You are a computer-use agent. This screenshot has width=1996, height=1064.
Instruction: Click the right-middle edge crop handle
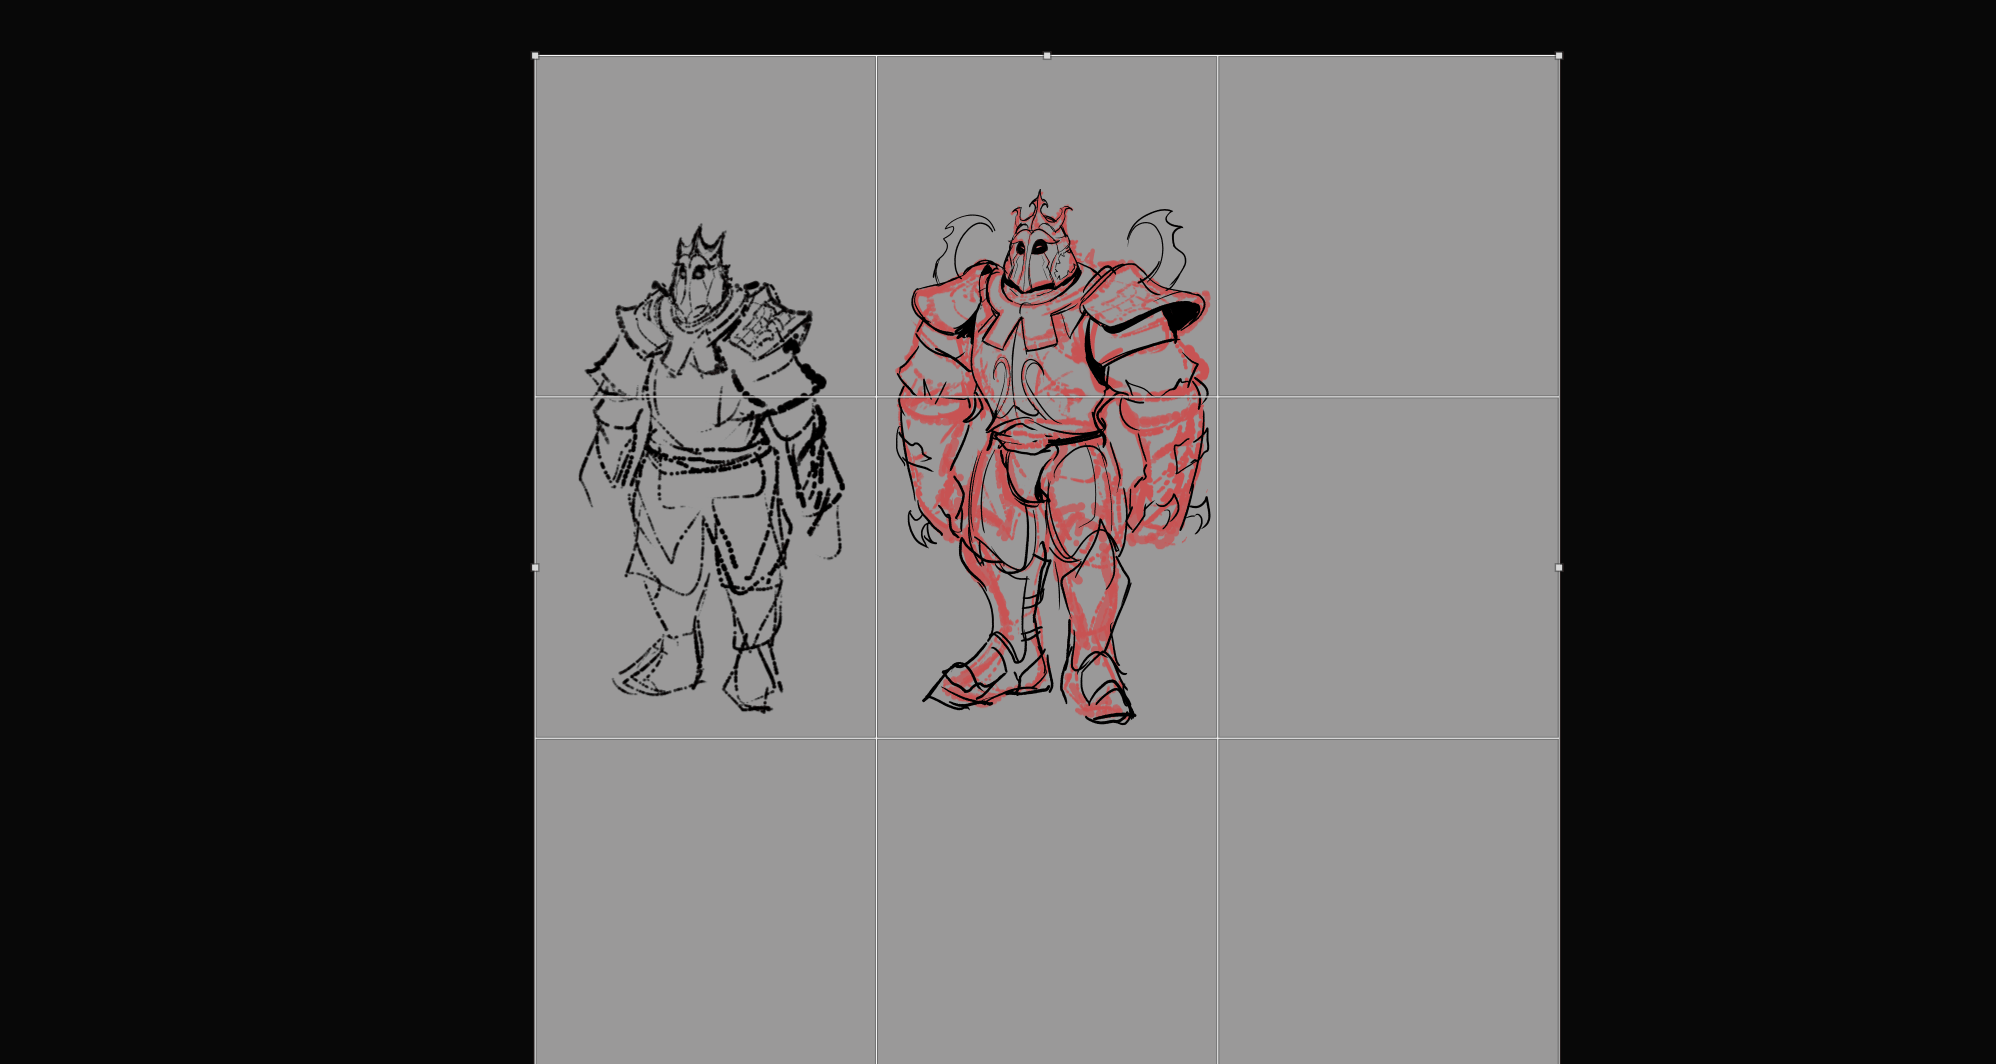[1558, 567]
